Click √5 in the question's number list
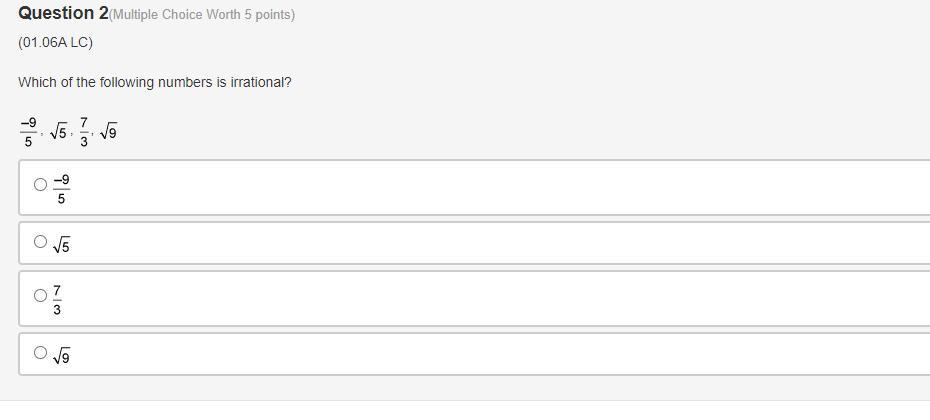Image resolution: width=930 pixels, height=420 pixels. pos(58,131)
